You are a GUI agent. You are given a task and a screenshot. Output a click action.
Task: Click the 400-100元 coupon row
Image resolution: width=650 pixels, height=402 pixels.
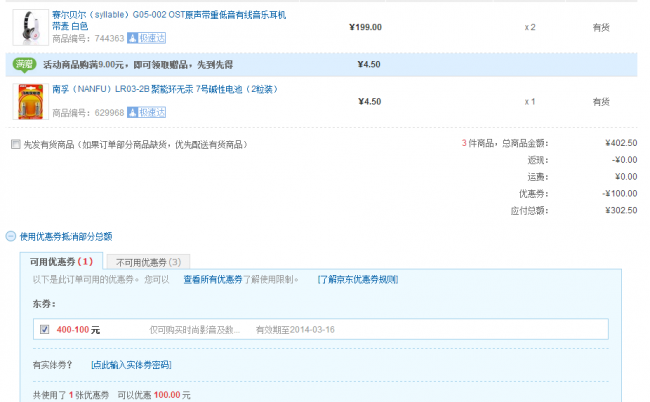tap(320, 329)
